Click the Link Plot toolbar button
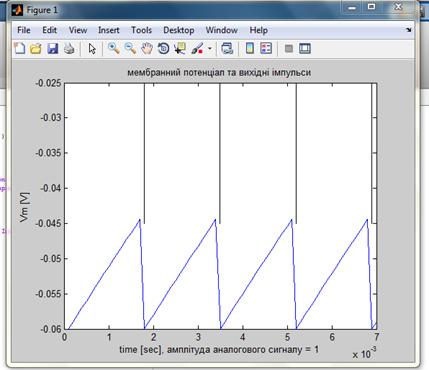 click(x=227, y=49)
